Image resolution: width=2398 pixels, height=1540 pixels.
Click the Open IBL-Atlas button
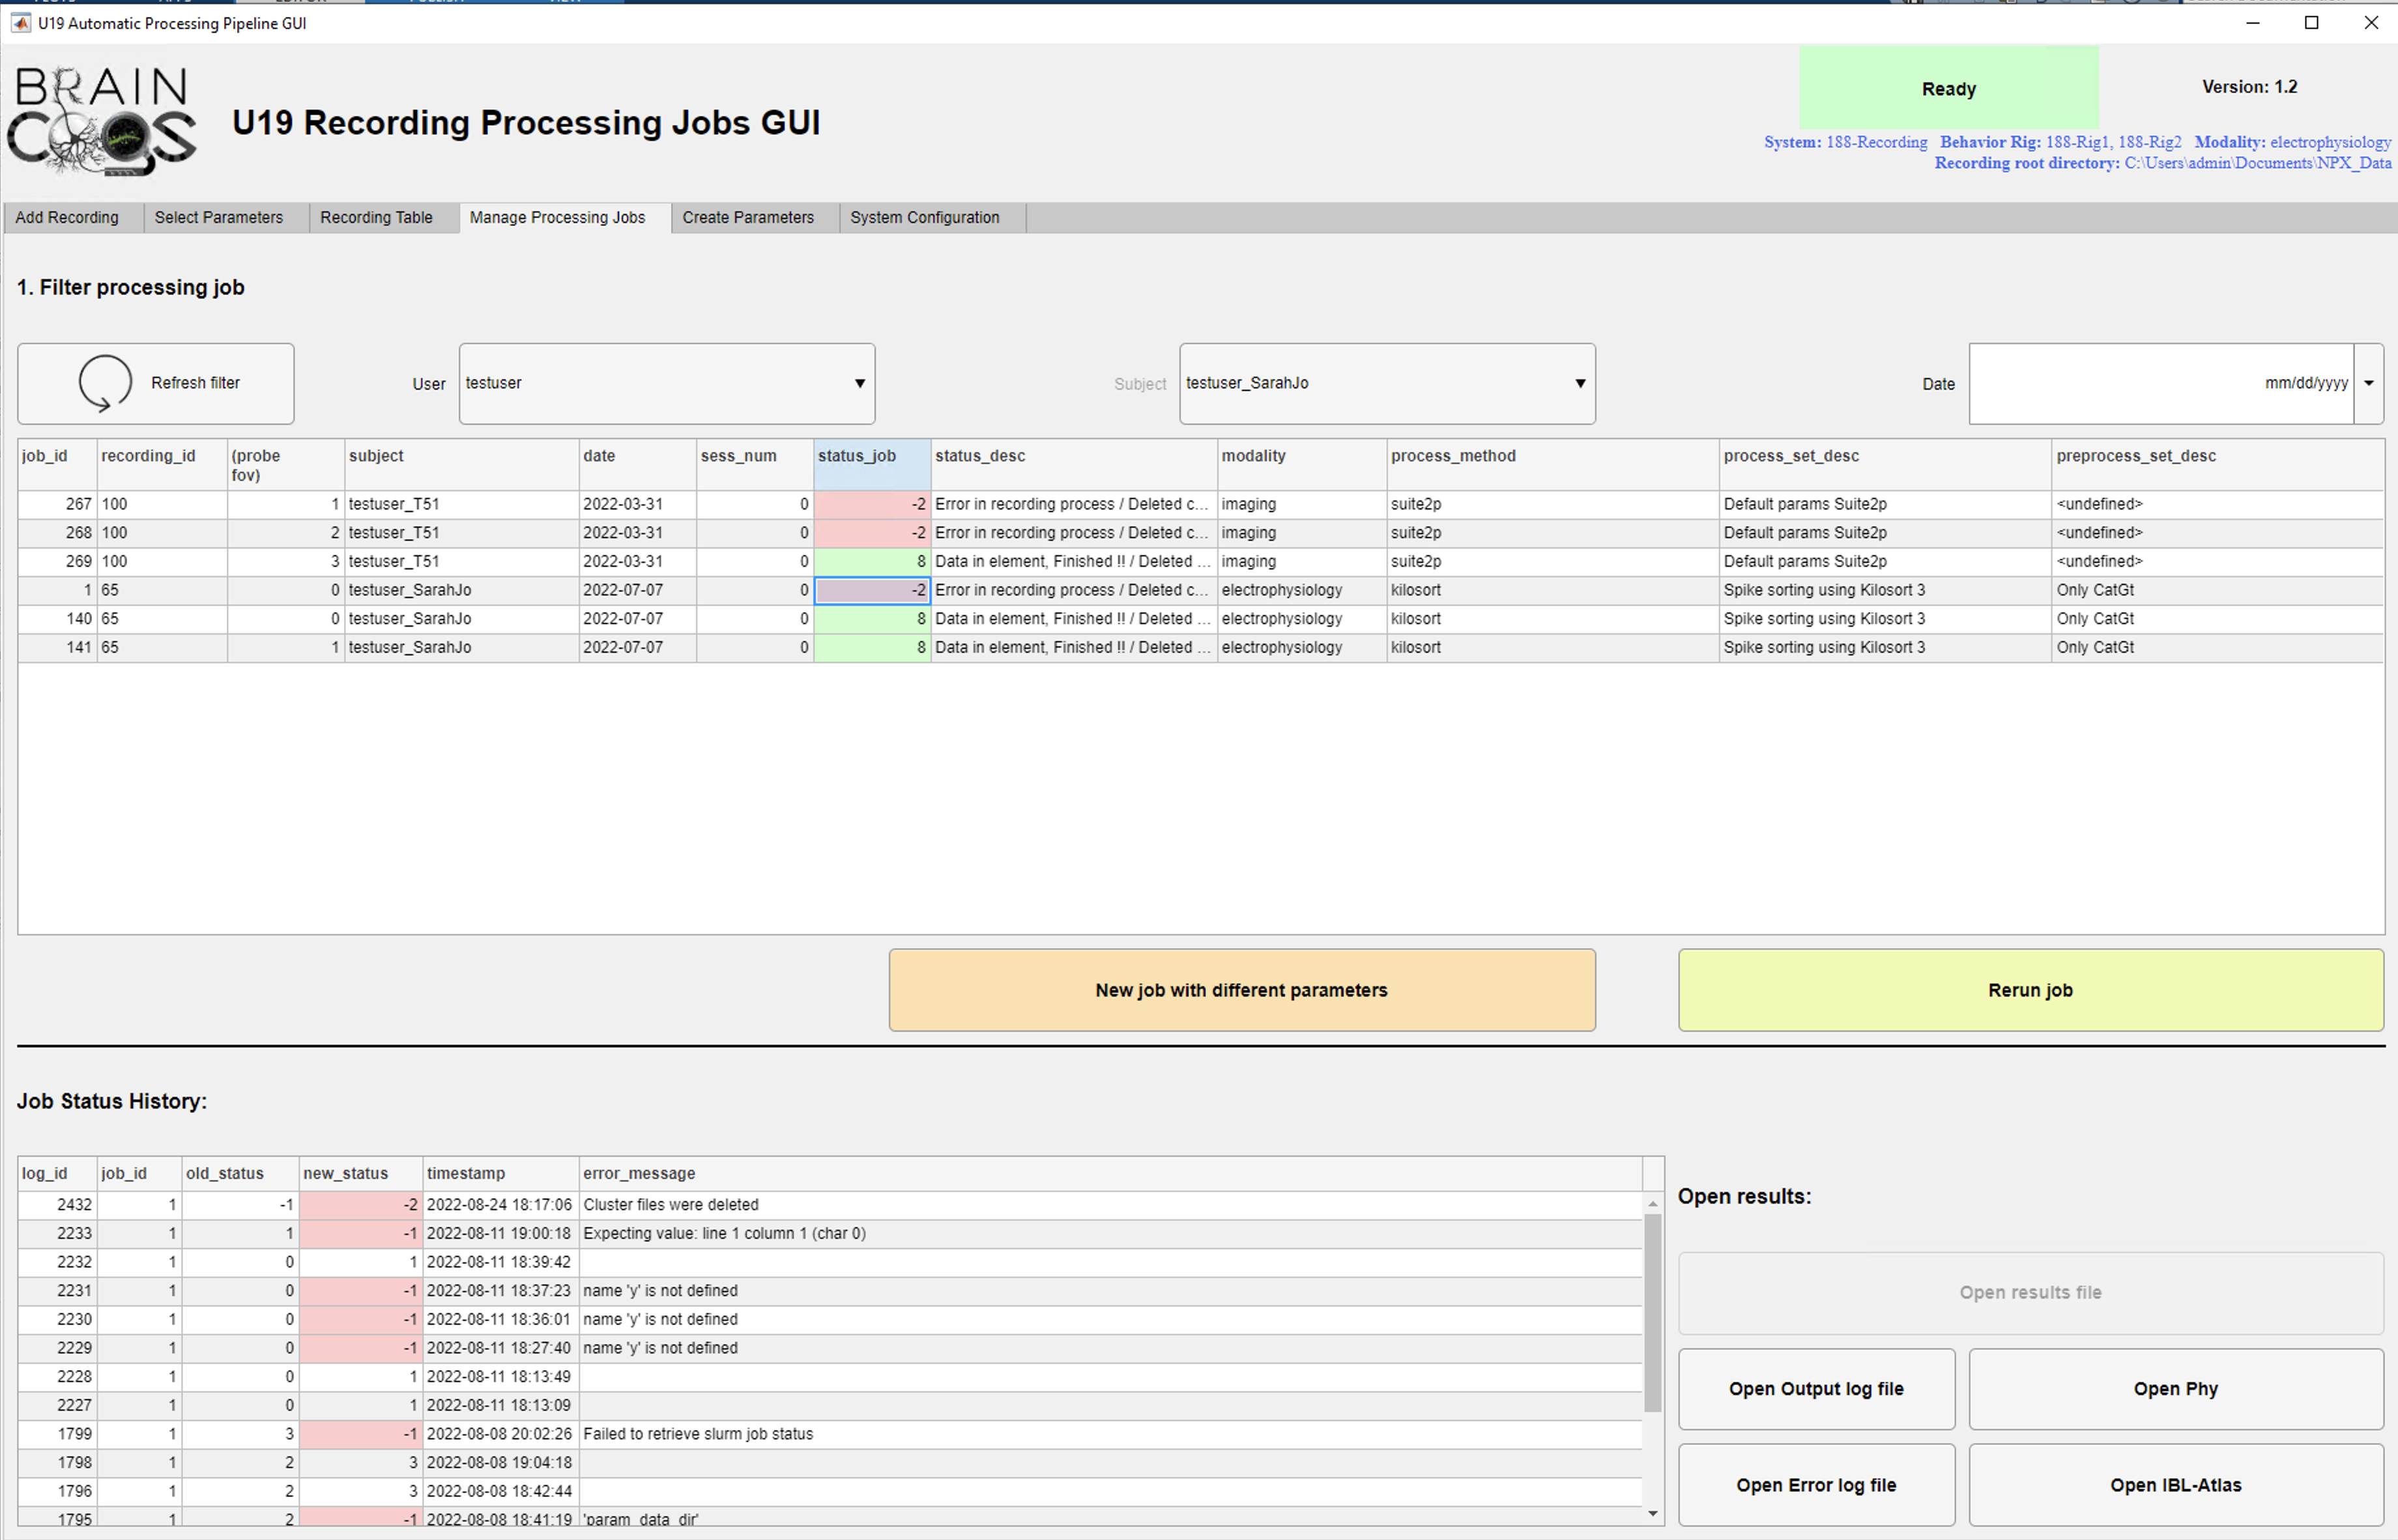click(2176, 1485)
